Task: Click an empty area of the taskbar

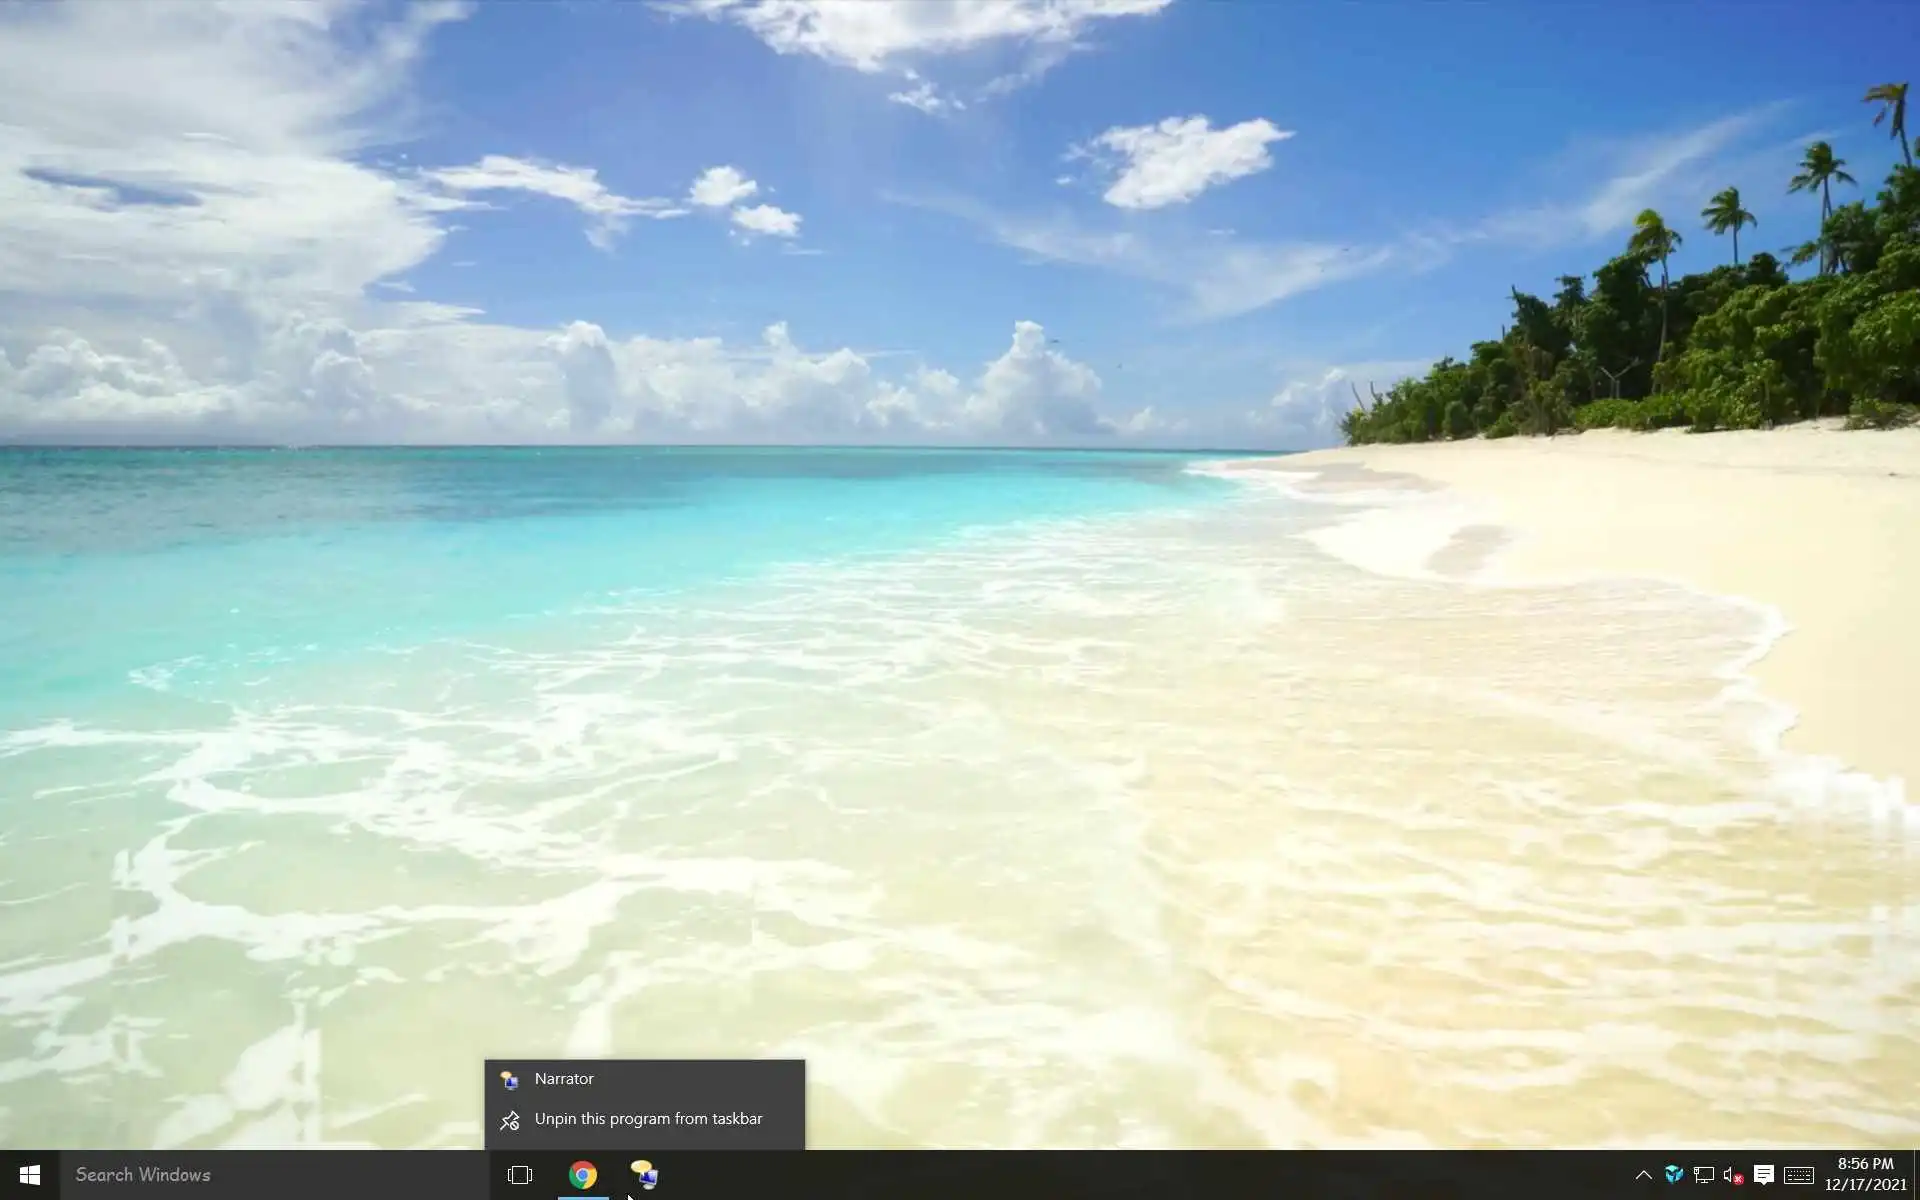Action: click(1100, 1175)
